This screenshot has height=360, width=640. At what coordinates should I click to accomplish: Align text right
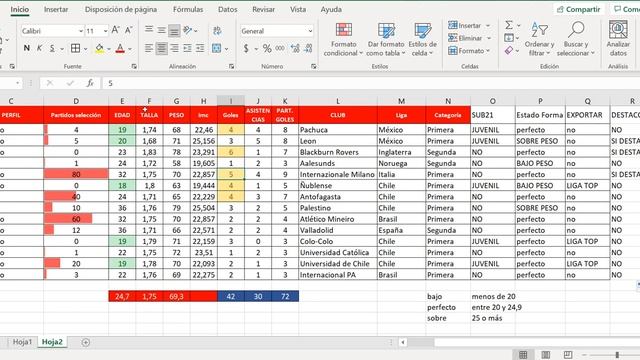pyautogui.click(x=174, y=48)
